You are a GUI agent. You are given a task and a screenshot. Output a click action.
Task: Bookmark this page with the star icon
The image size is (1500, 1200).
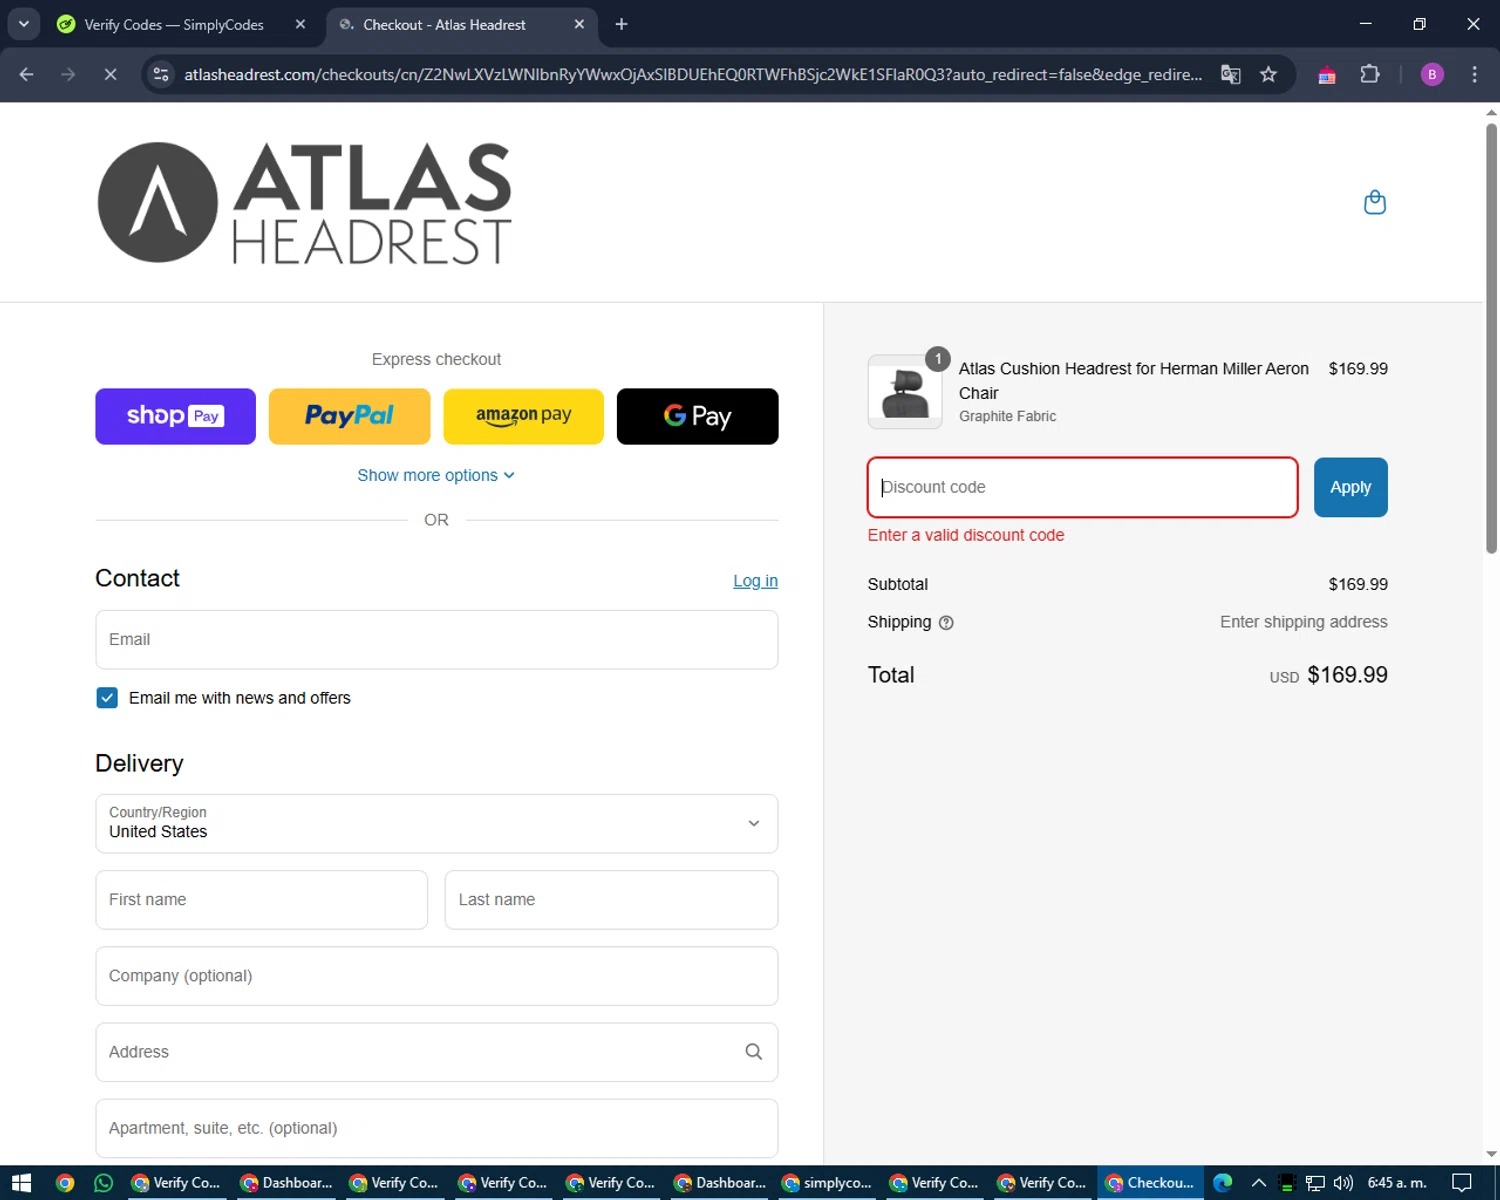1268,74
